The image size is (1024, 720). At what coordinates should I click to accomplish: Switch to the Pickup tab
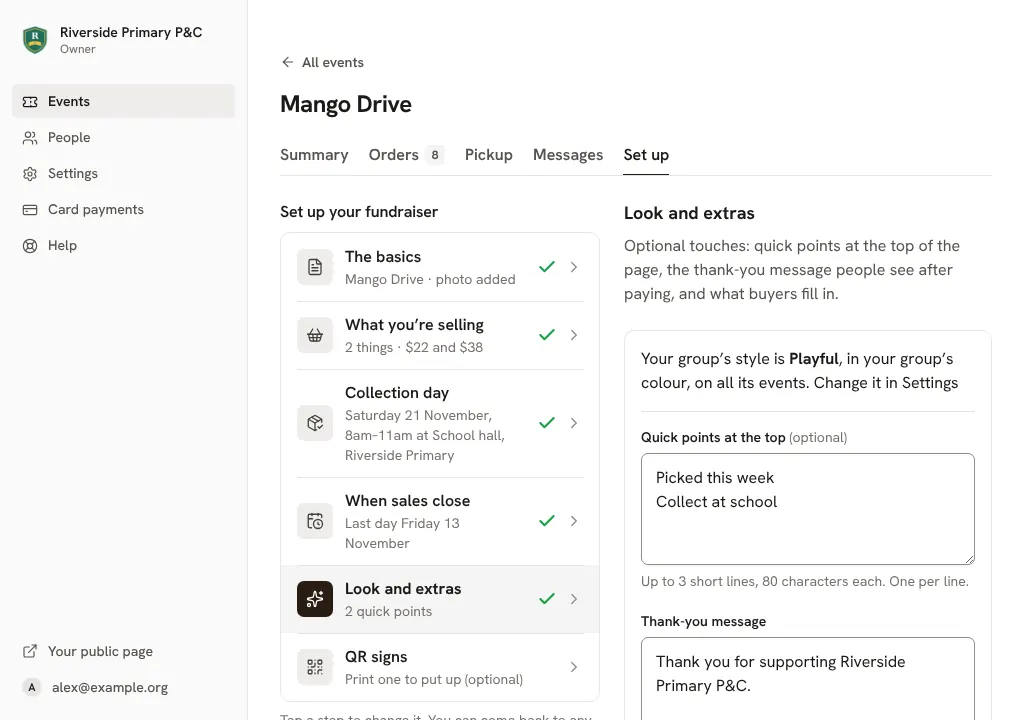[x=488, y=155]
